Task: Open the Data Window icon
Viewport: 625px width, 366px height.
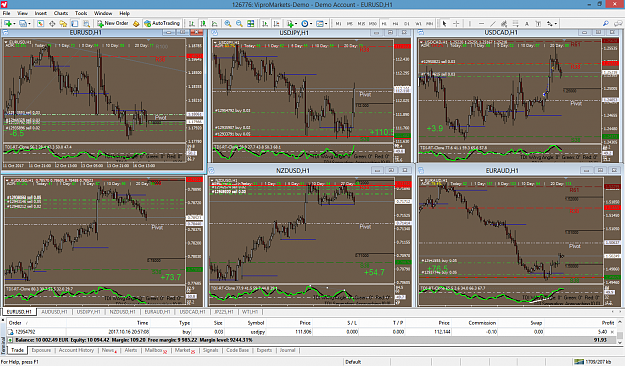Action: [x=52, y=24]
